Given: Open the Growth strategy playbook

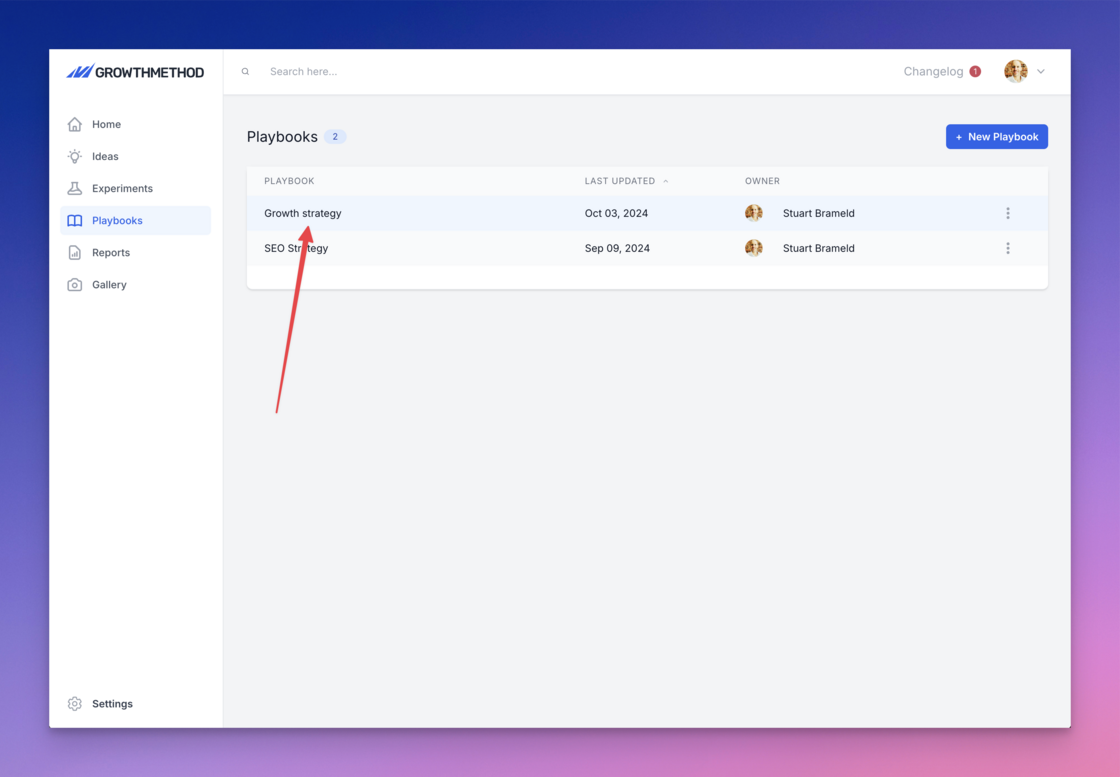Looking at the screenshot, I should coord(303,213).
